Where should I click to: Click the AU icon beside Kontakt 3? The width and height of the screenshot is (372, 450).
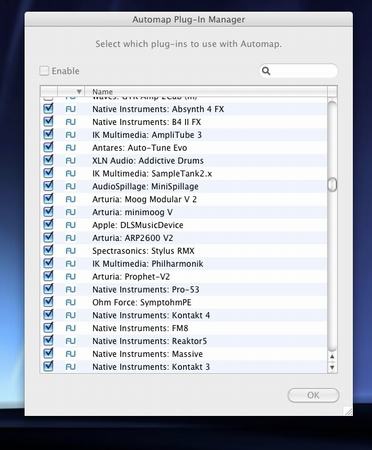(71, 367)
